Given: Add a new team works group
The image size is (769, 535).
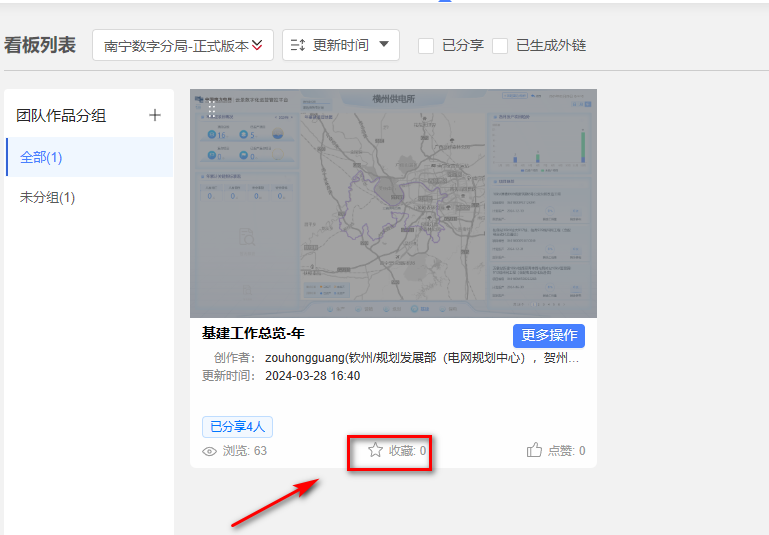Looking at the screenshot, I should point(155,115).
